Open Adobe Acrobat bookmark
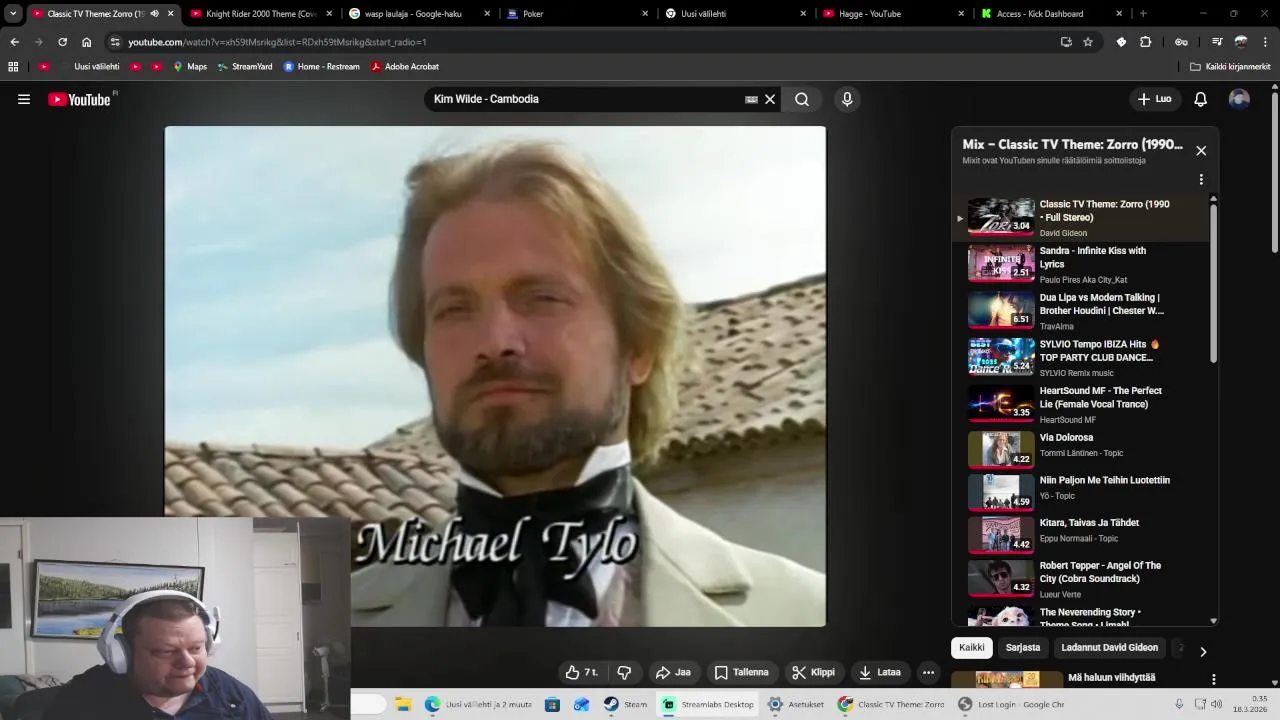The height and width of the screenshot is (720, 1280). coord(405,67)
